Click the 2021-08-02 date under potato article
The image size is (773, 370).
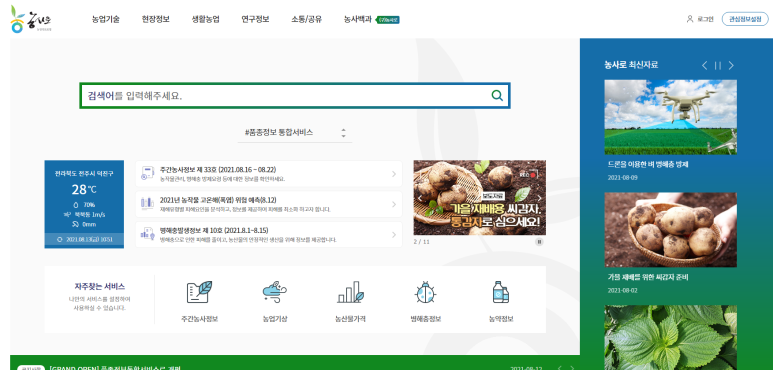pos(622,290)
